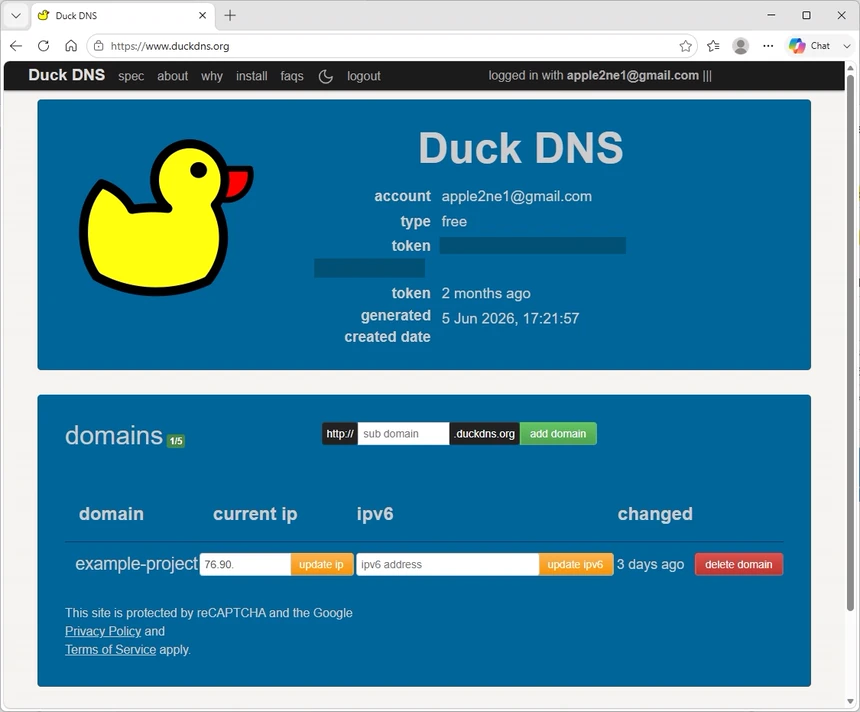This screenshot has width=860, height=712.
Task: Log out of Duck DNS
Action: coord(364,76)
